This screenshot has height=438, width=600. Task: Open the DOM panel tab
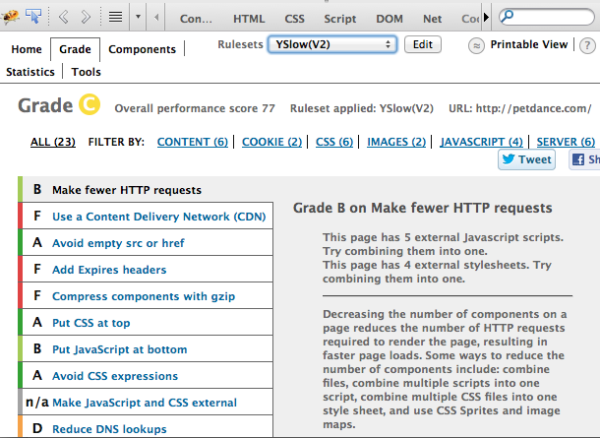389,19
